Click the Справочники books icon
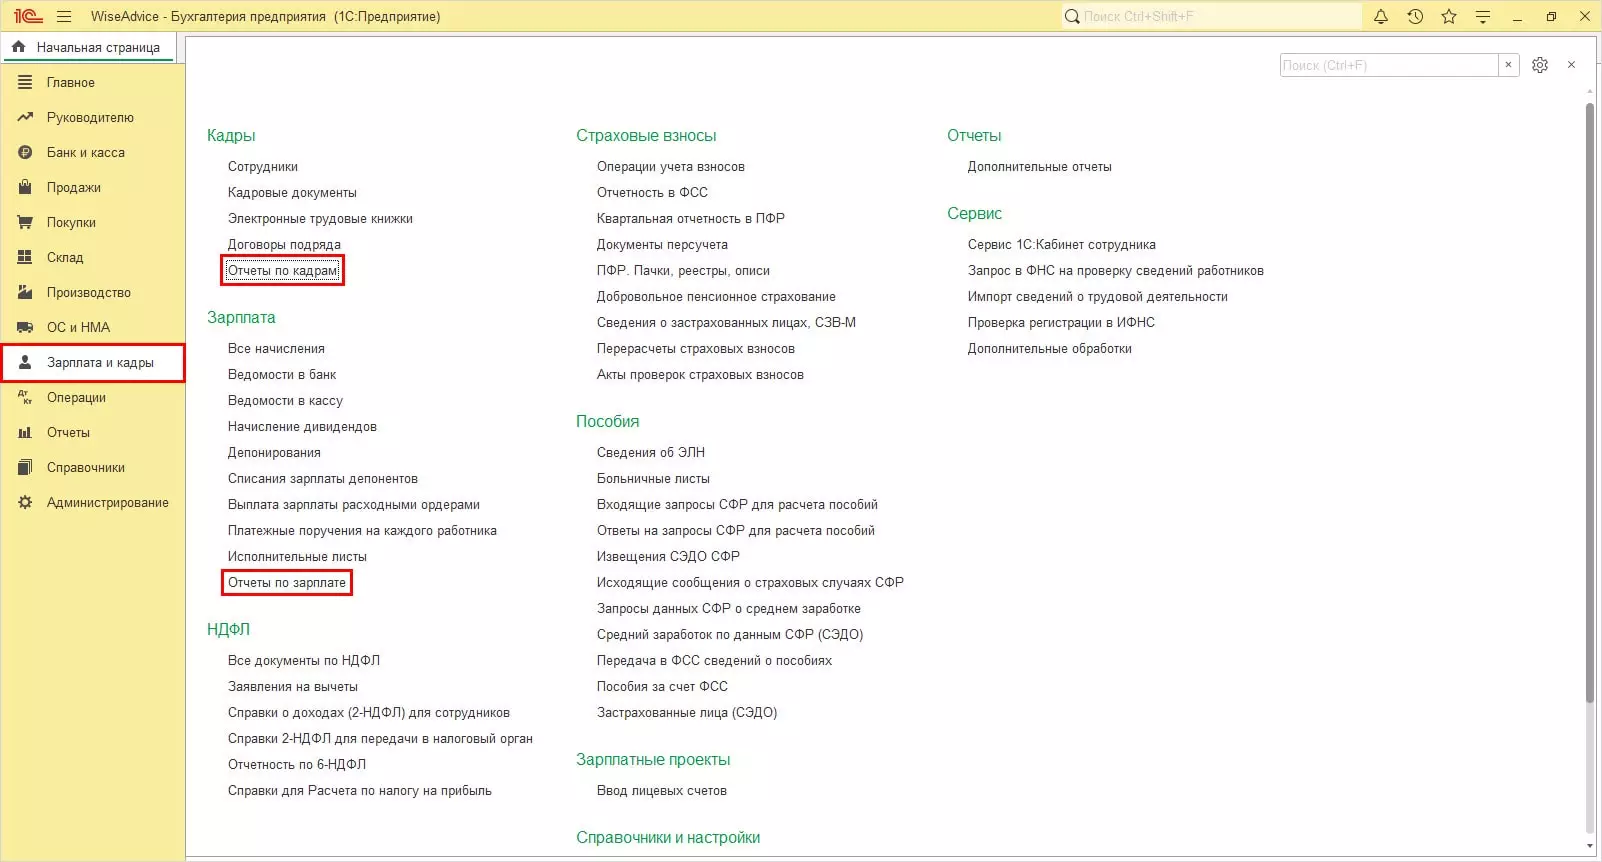 (x=25, y=467)
